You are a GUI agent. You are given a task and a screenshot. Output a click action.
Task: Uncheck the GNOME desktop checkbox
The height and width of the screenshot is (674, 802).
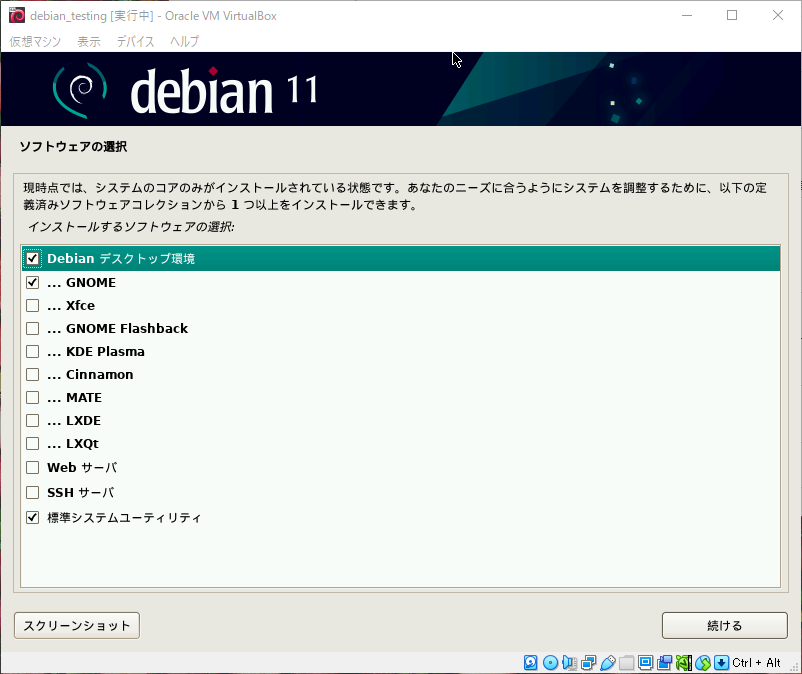pyautogui.click(x=33, y=282)
